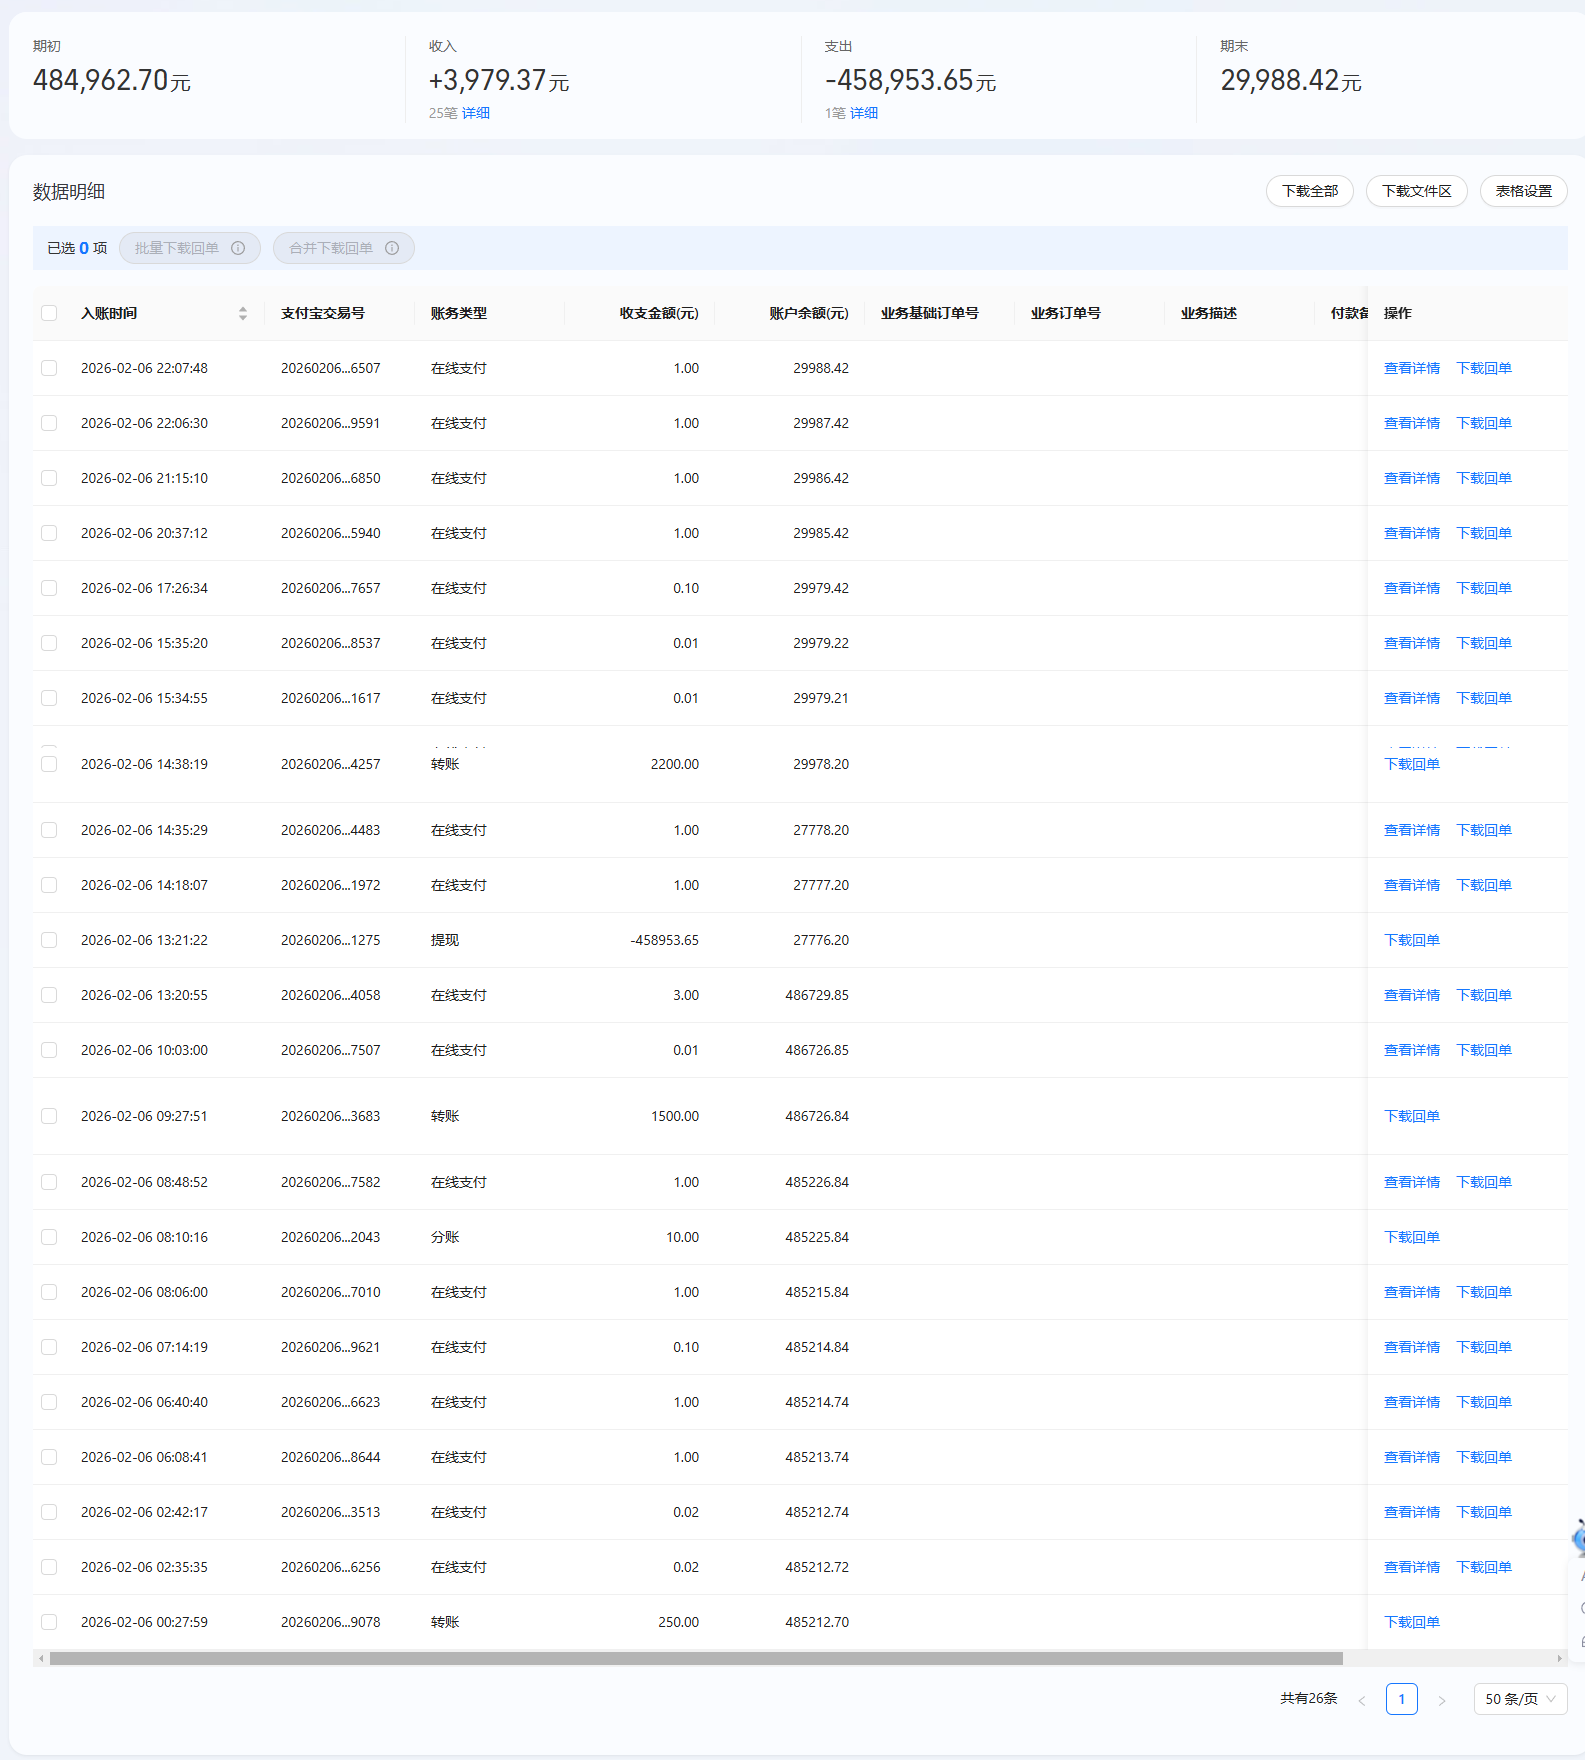
Task: Click scrollbar left arrow
Action: pos(41,1658)
